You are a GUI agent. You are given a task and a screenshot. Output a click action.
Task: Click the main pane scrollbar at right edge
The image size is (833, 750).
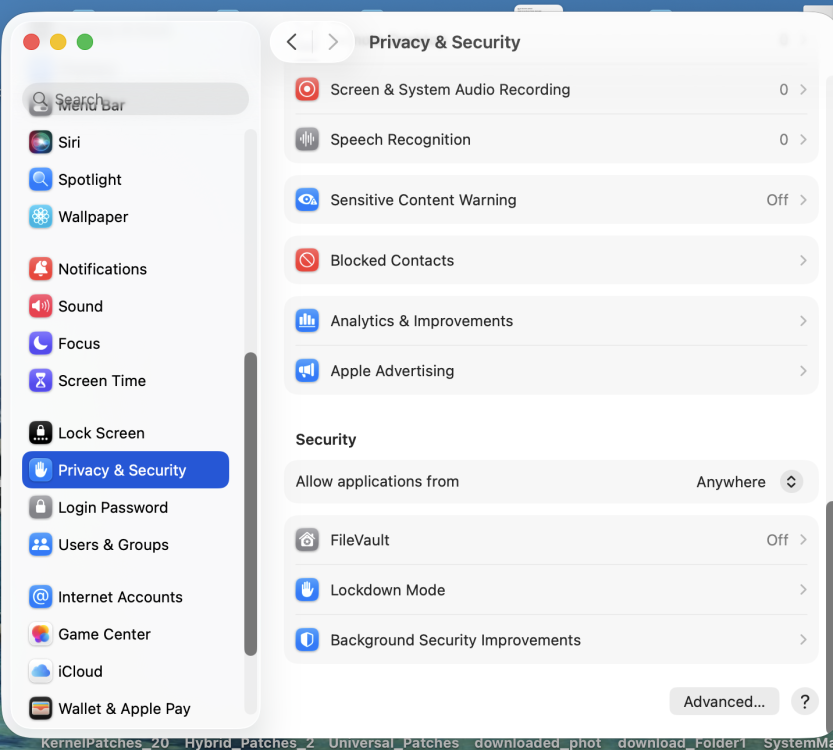click(829, 616)
